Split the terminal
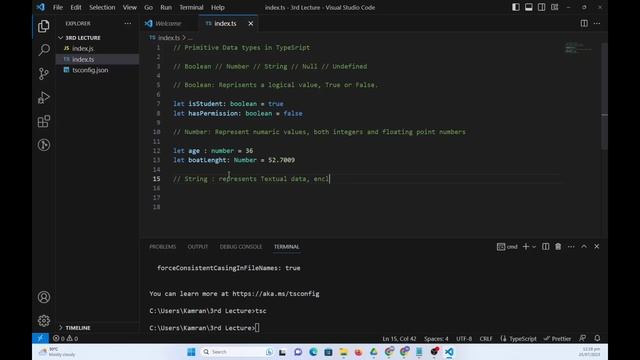The image size is (640, 360). point(545,247)
